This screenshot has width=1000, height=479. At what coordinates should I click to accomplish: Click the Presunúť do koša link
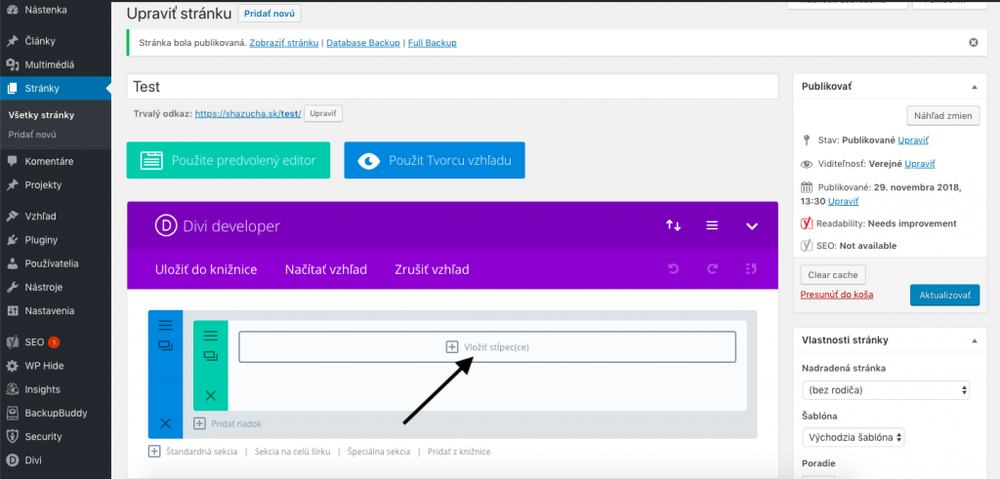[x=837, y=295]
